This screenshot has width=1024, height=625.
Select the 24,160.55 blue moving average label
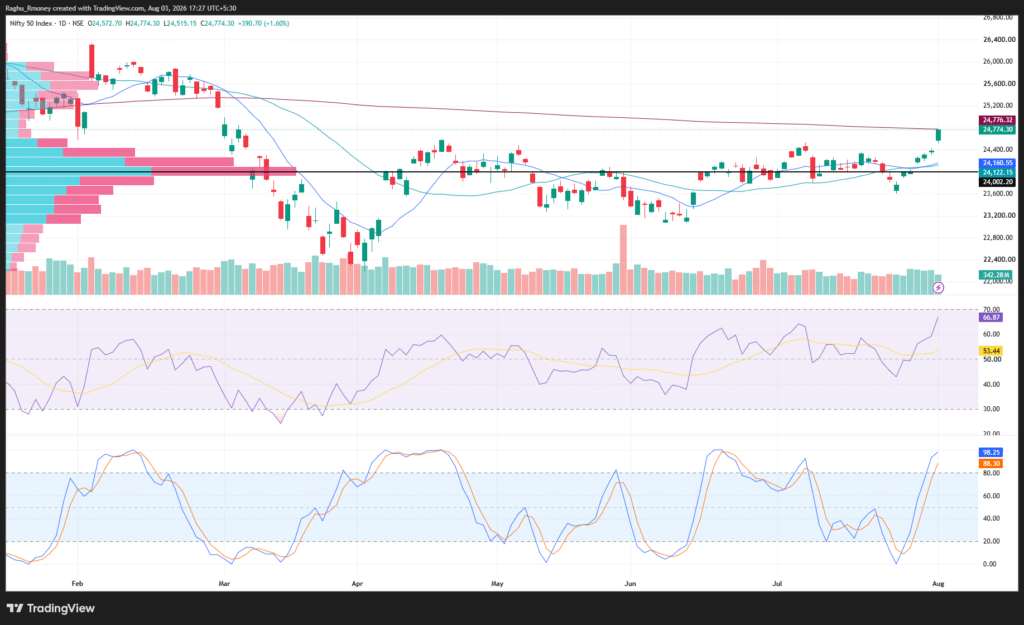point(997,163)
